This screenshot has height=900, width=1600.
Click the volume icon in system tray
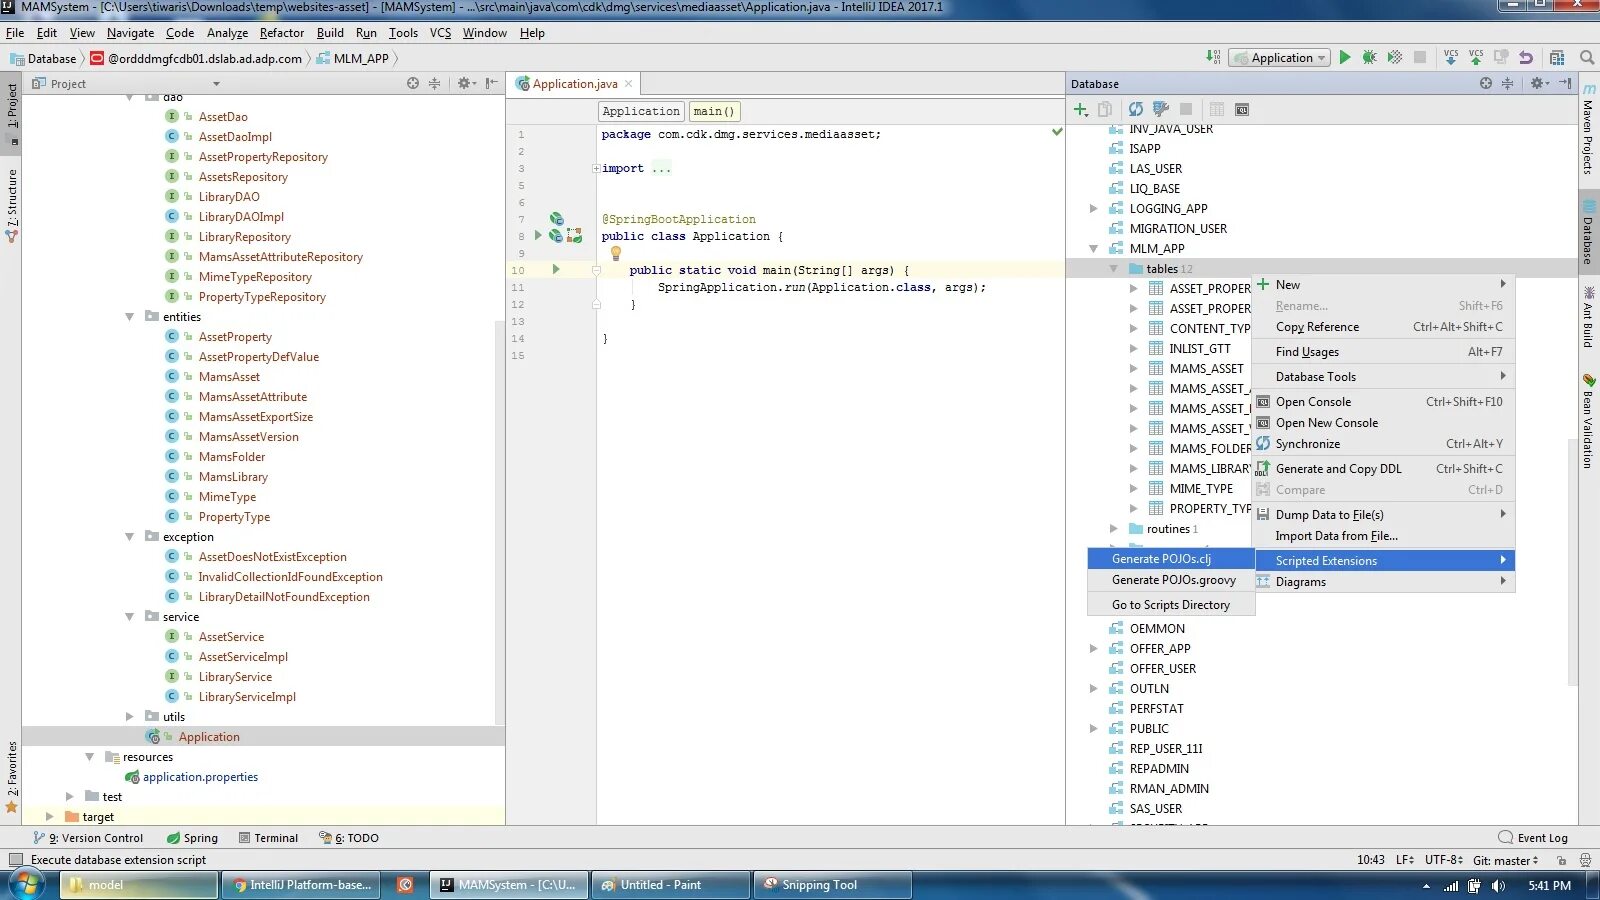[1498, 886]
